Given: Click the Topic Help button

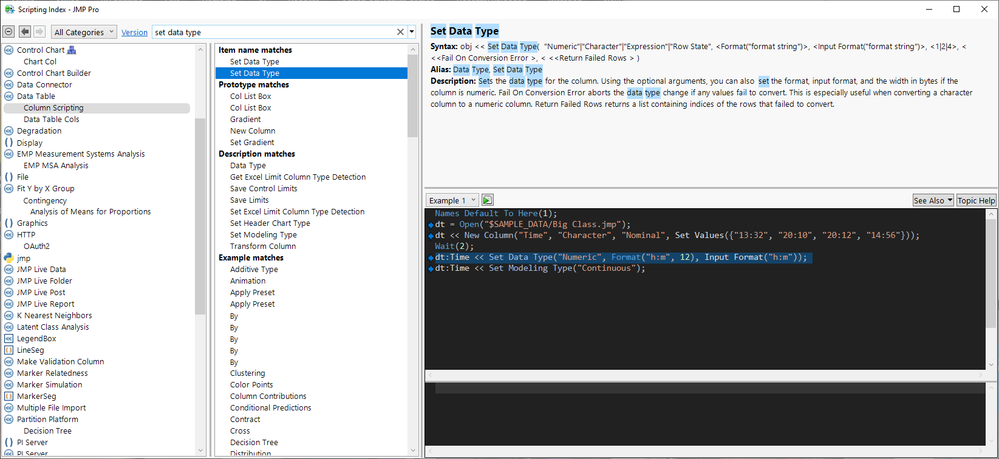Looking at the screenshot, I should point(976,200).
